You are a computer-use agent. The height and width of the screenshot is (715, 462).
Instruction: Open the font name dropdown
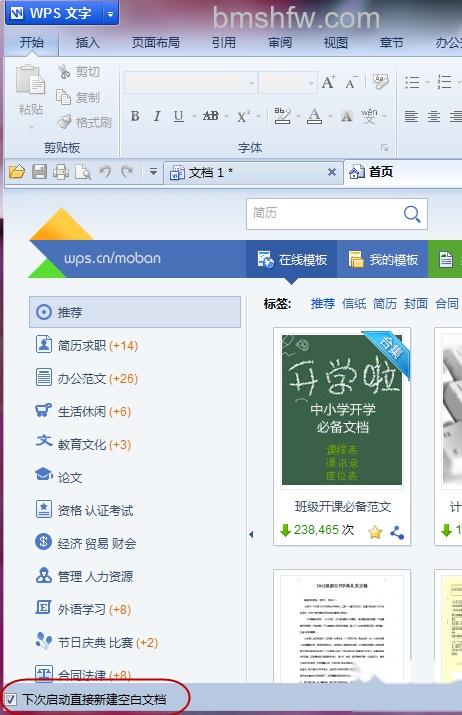251,83
